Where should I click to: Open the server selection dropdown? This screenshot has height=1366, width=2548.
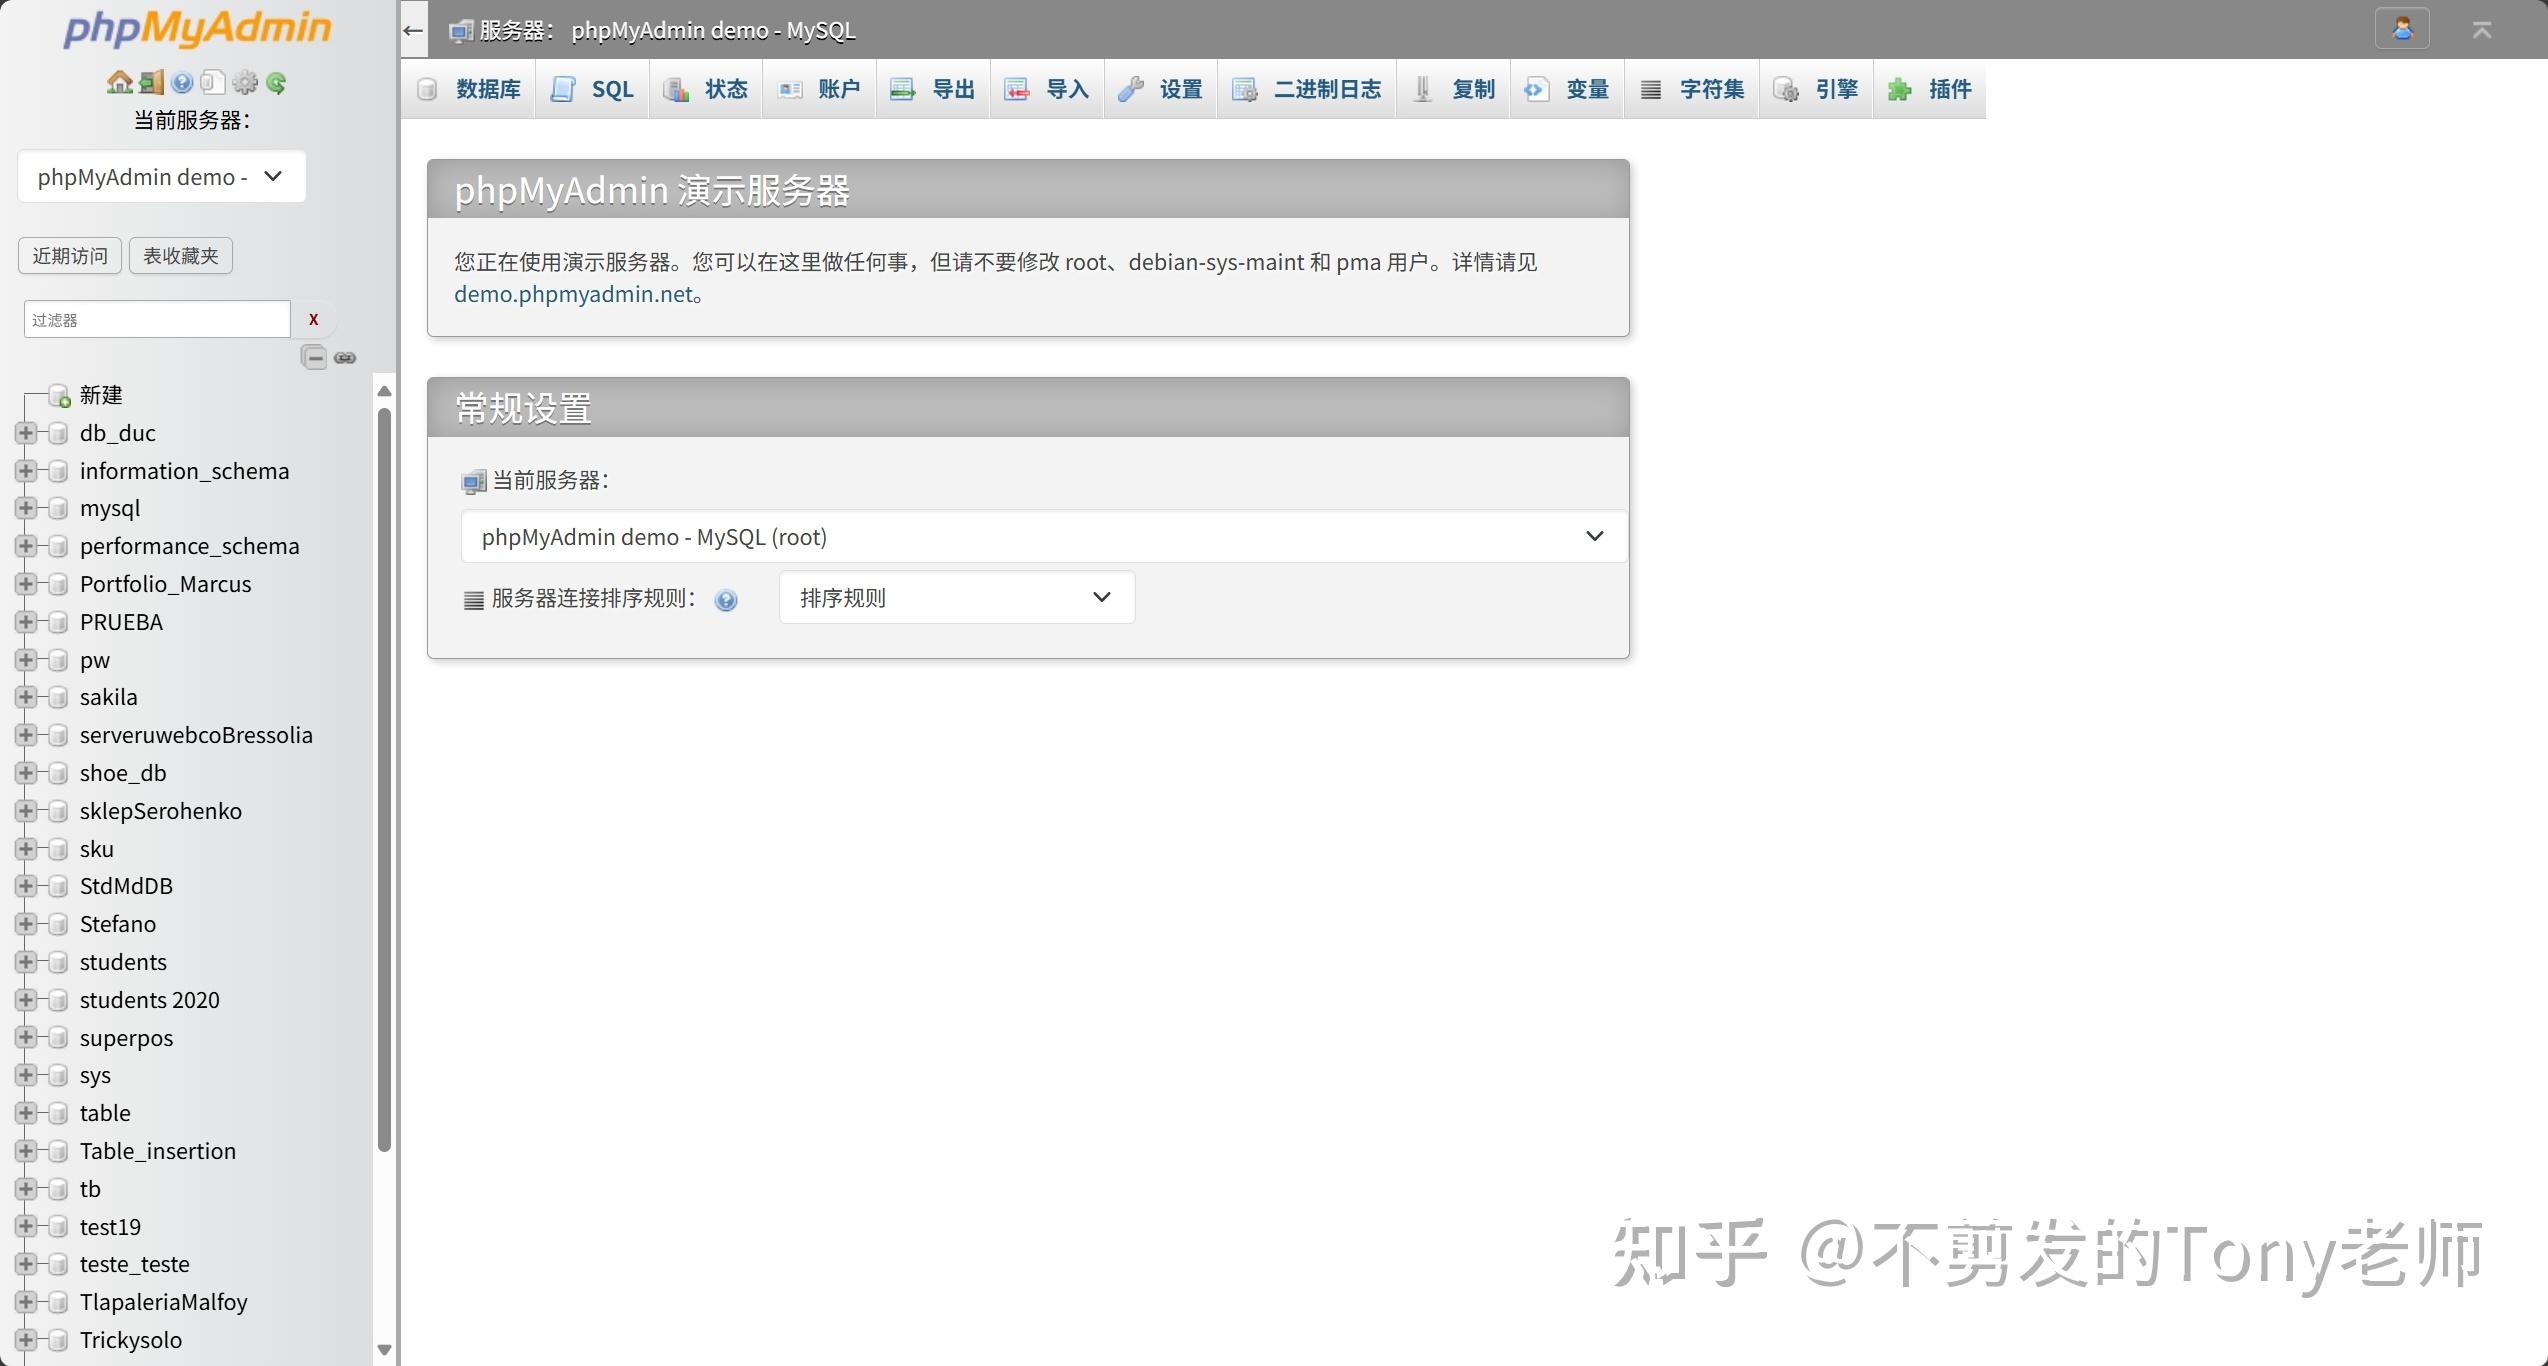[161, 176]
